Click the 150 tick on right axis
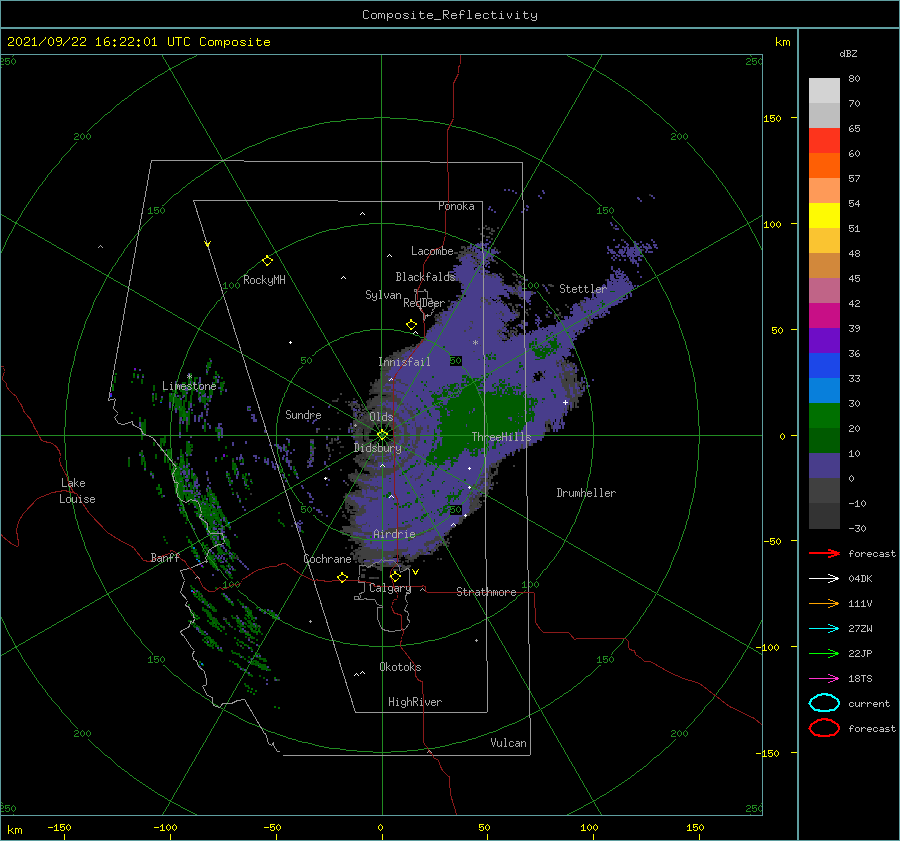 pos(773,118)
